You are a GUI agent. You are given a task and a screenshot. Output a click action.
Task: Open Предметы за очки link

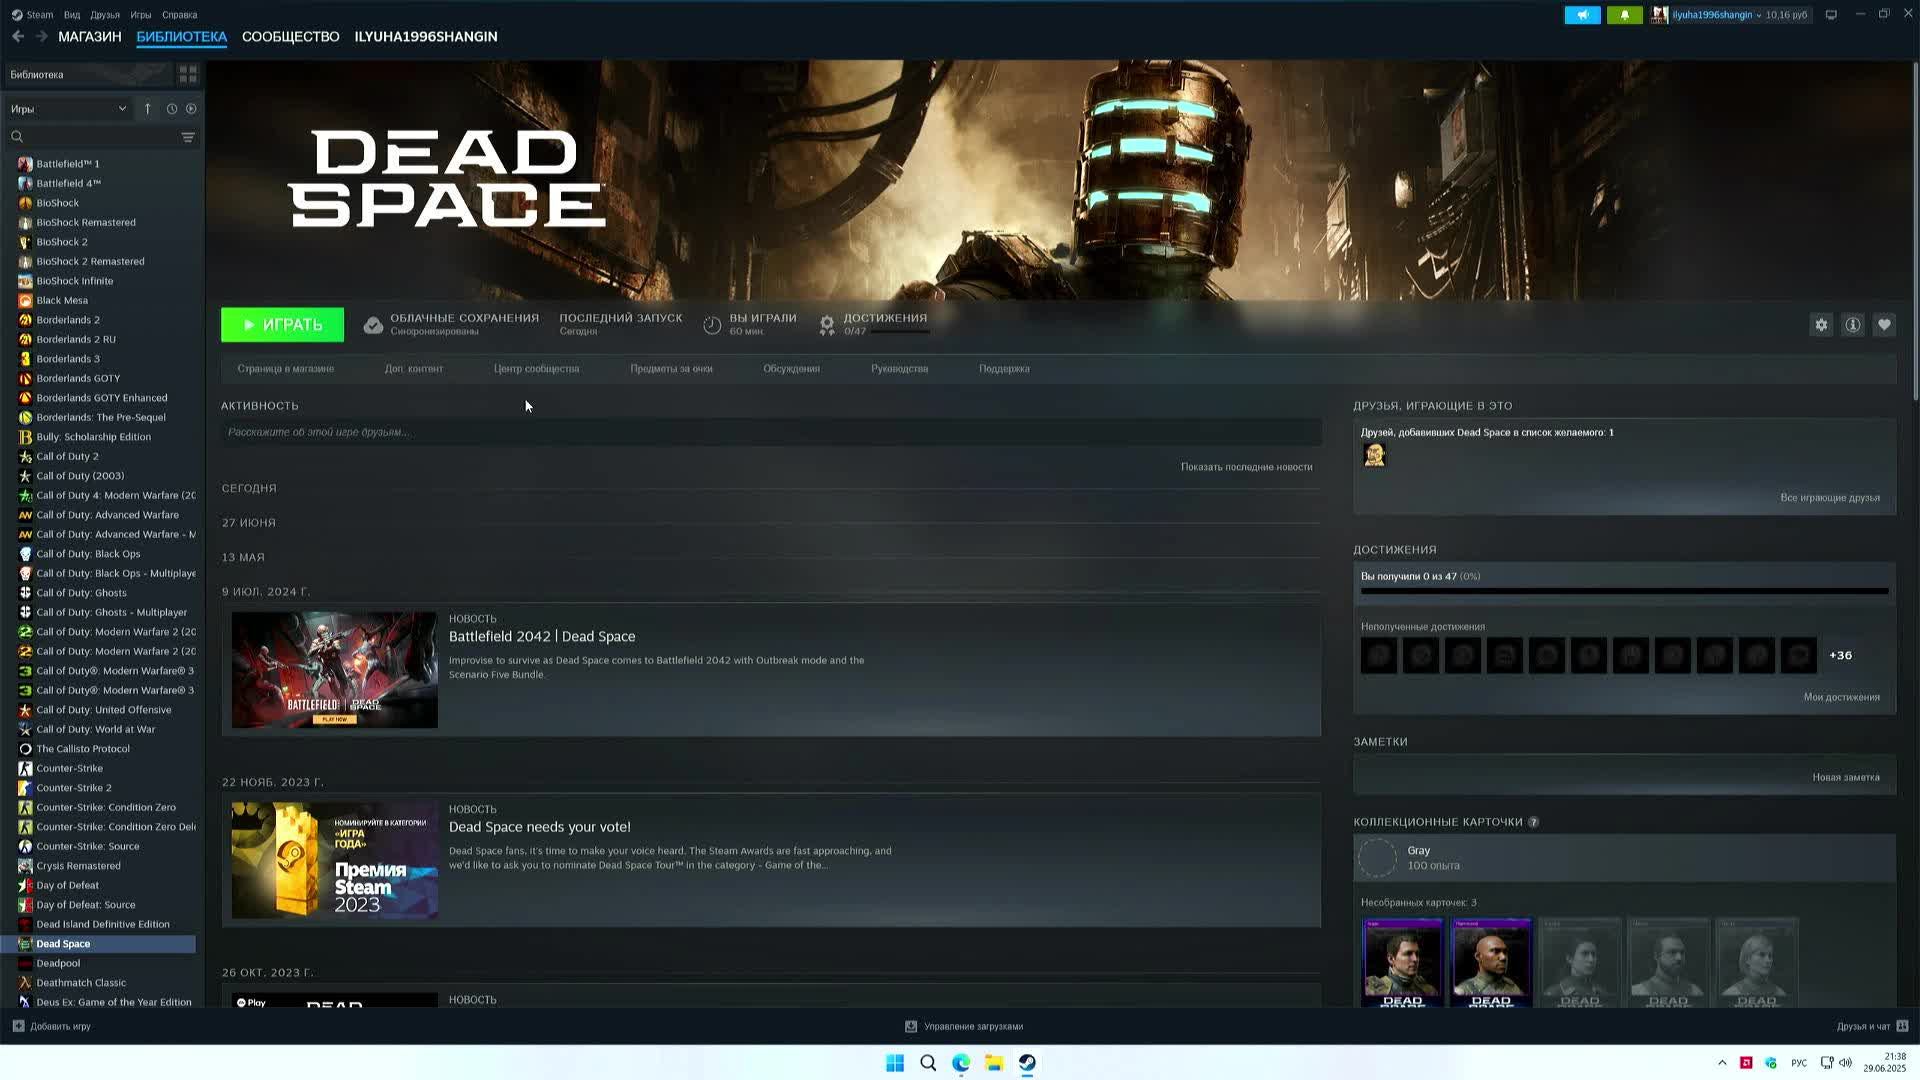point(671,369)
